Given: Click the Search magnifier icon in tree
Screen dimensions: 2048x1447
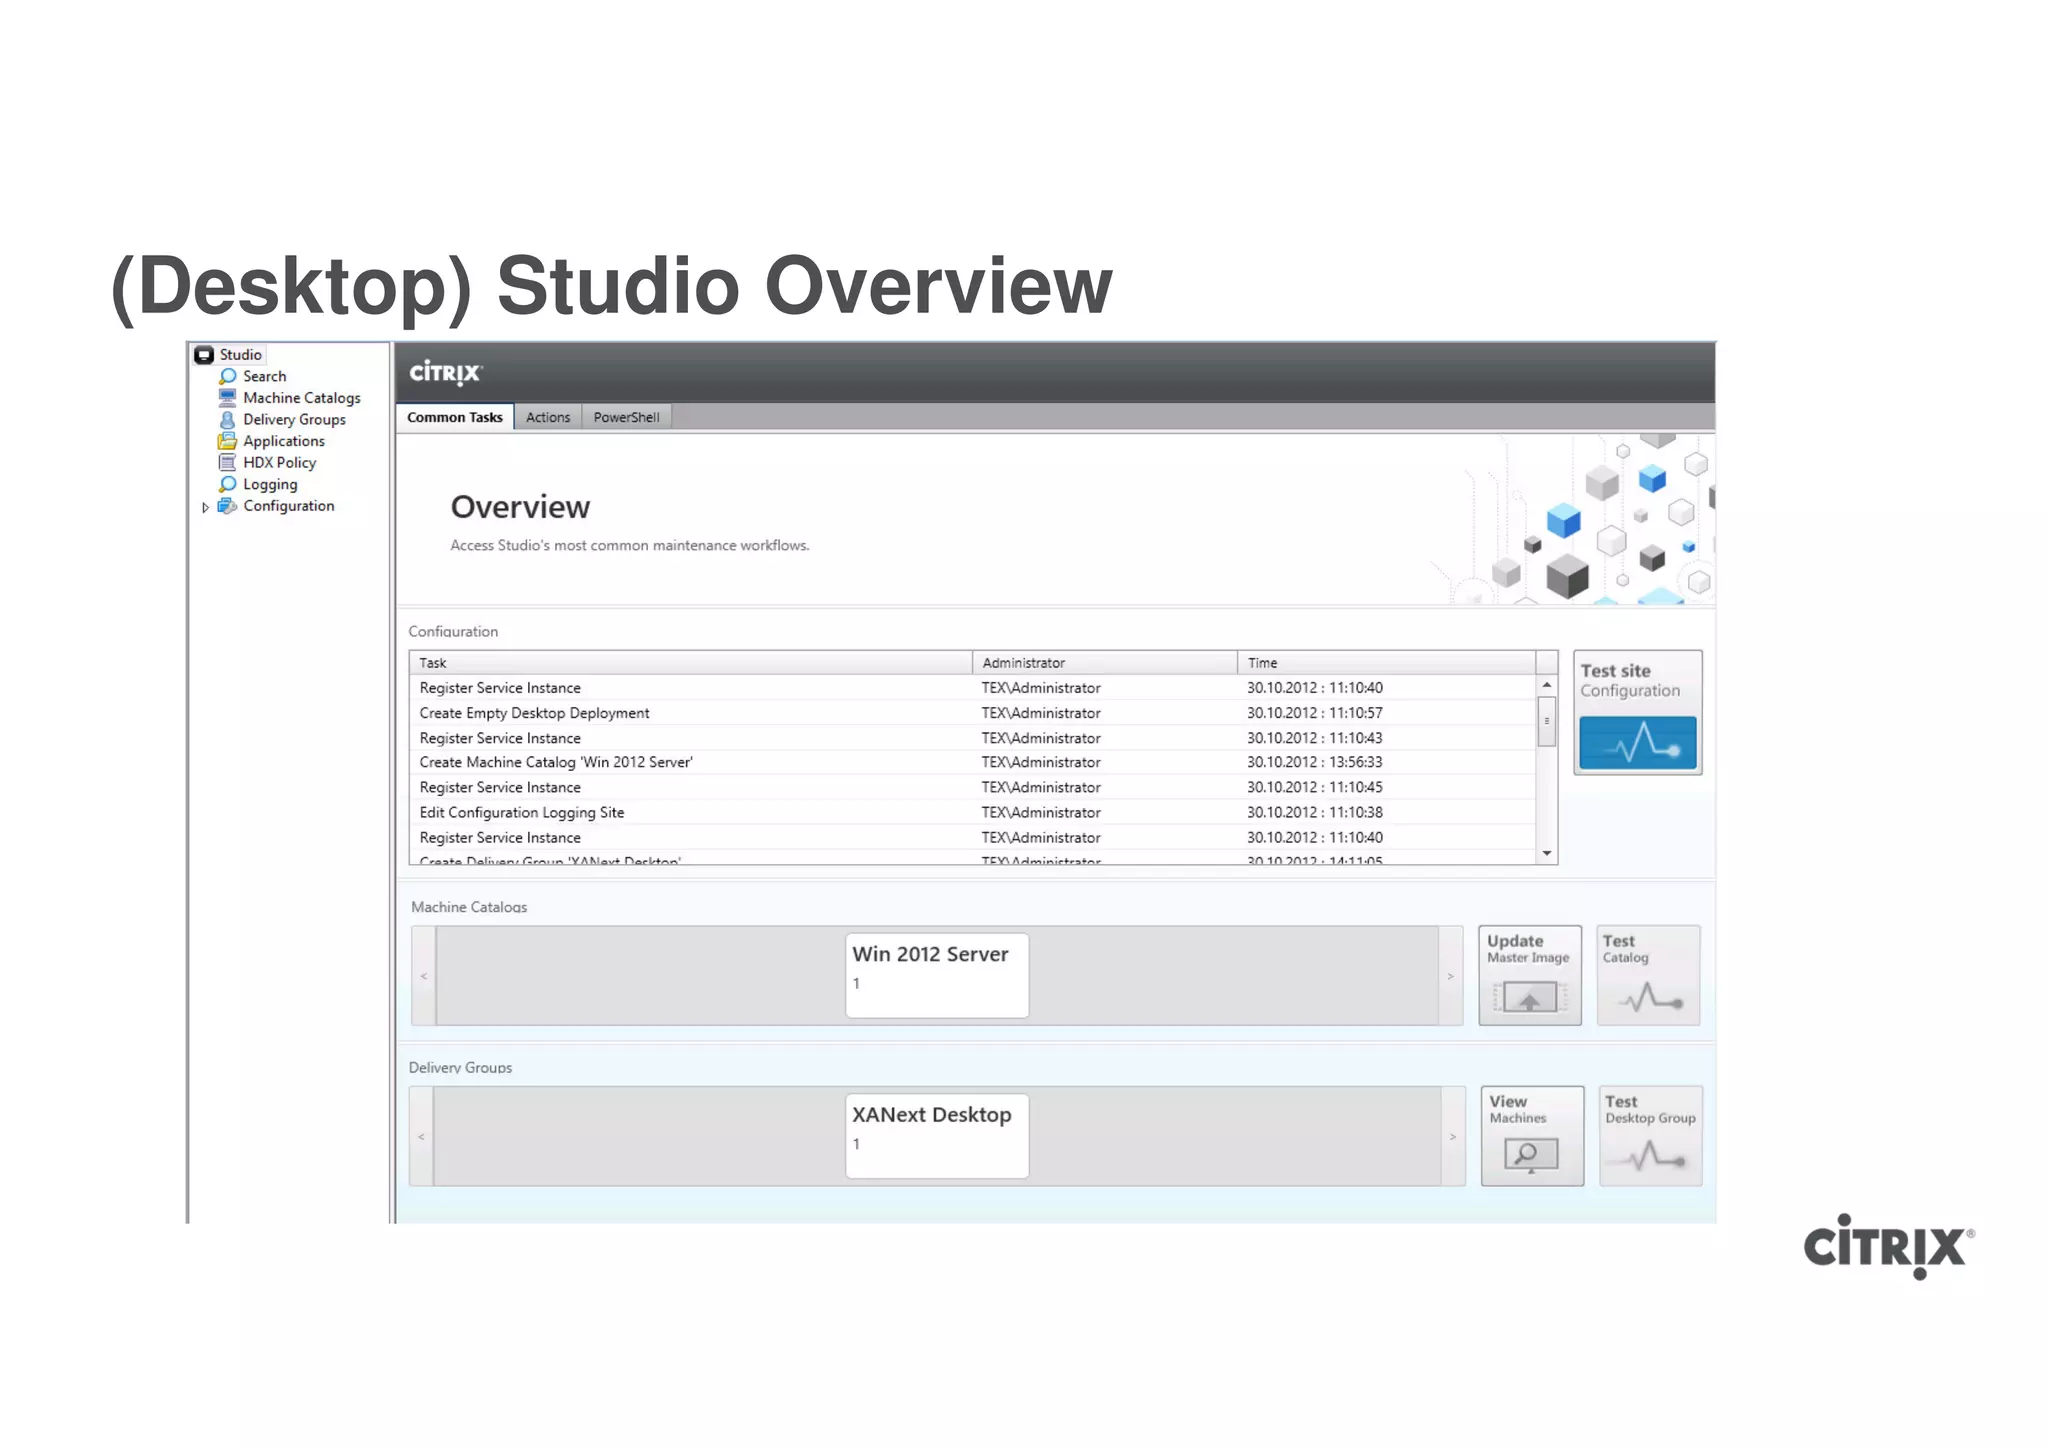Looking at the screenshot, I should [228, 377].
